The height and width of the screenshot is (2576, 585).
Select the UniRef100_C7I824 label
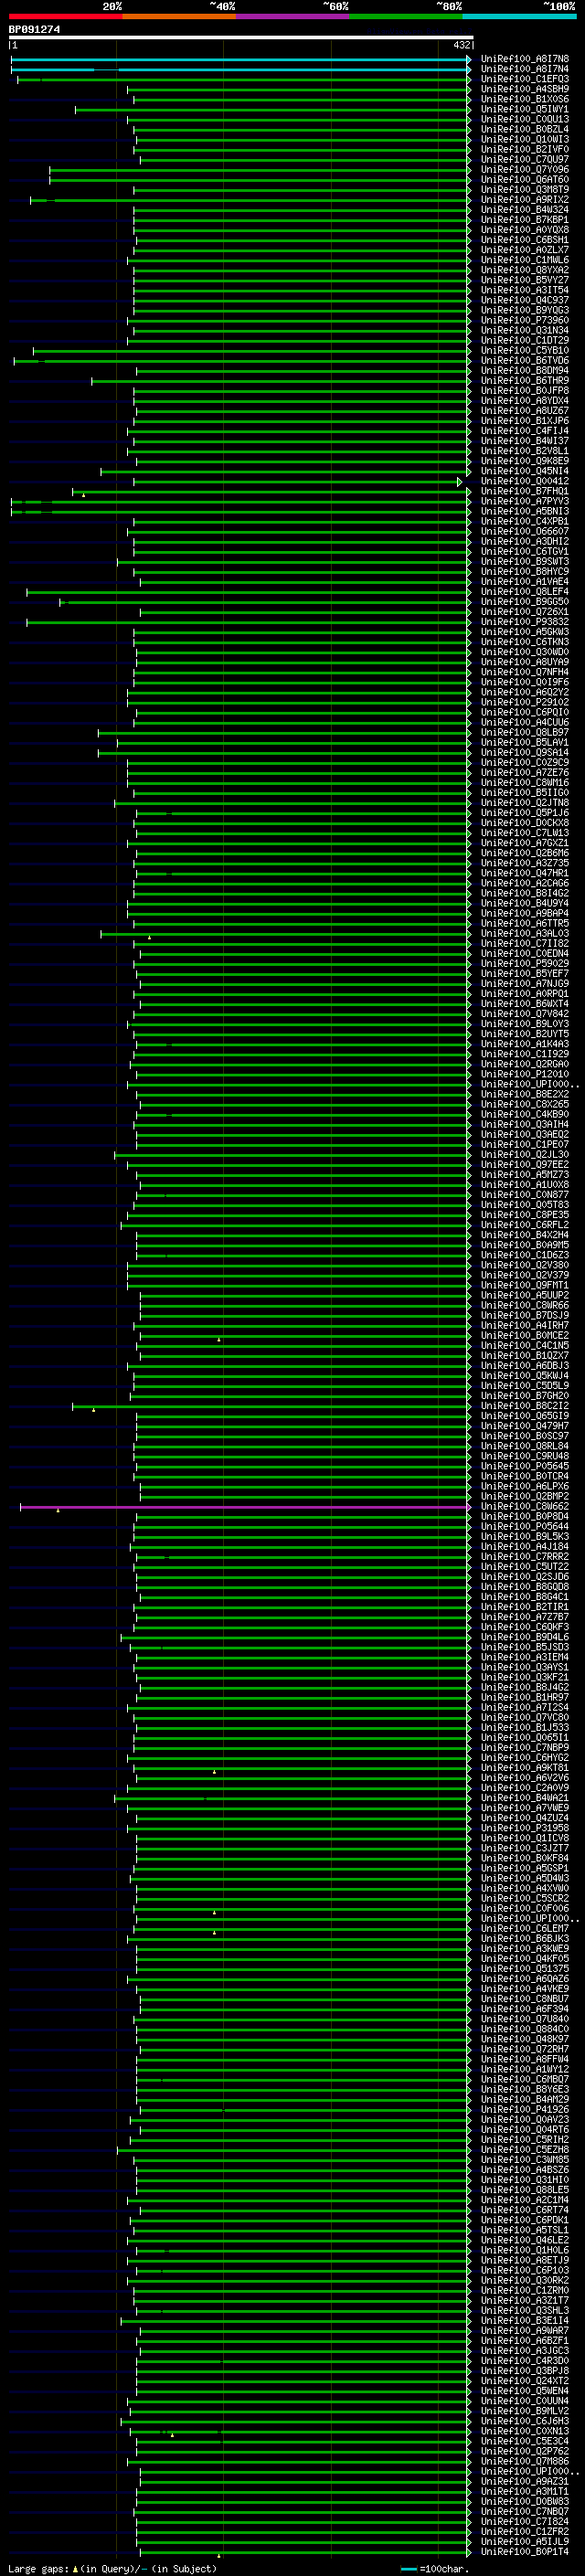click(x=525, y=2522)
